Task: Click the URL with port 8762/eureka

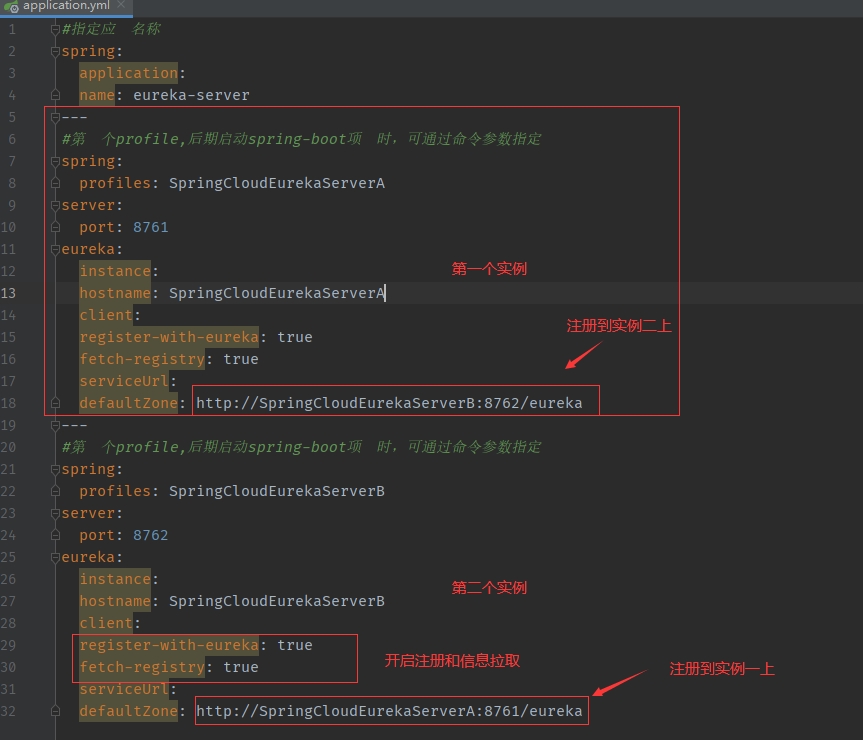Action: pyautogui.click(x=389, y=403)
